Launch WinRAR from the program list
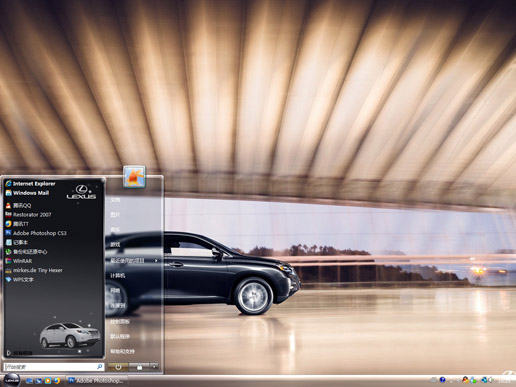This screenshot has height=387, width=516. pyautogui.click(x=19, y=261)
